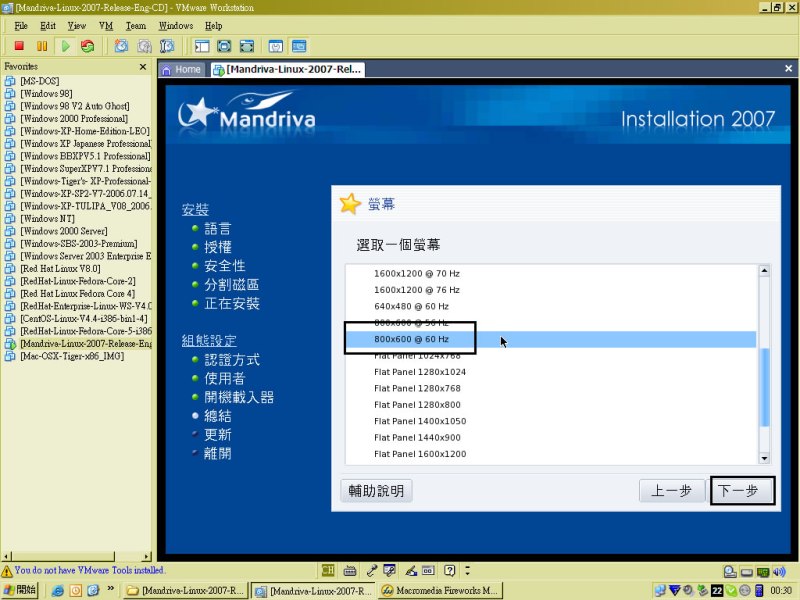This screenshot has width=800, height=600.
Task: Click the 上一步 previous button
Action: pyautogui.click(x=671, y=491)
